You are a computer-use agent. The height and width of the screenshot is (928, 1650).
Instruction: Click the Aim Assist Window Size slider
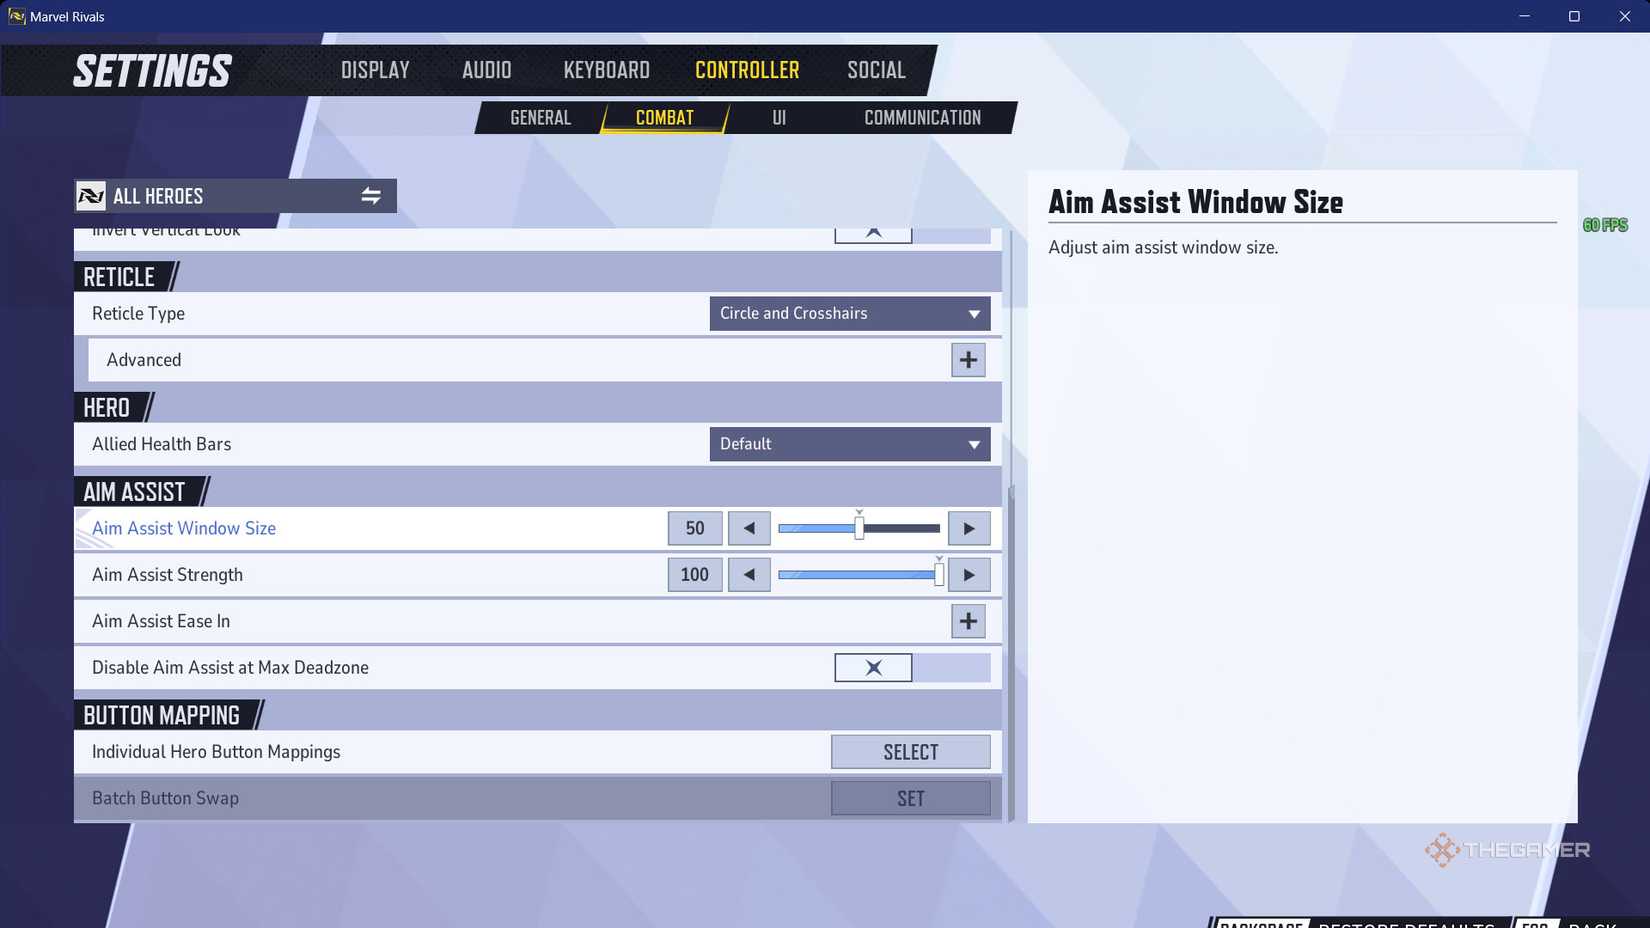859,528
